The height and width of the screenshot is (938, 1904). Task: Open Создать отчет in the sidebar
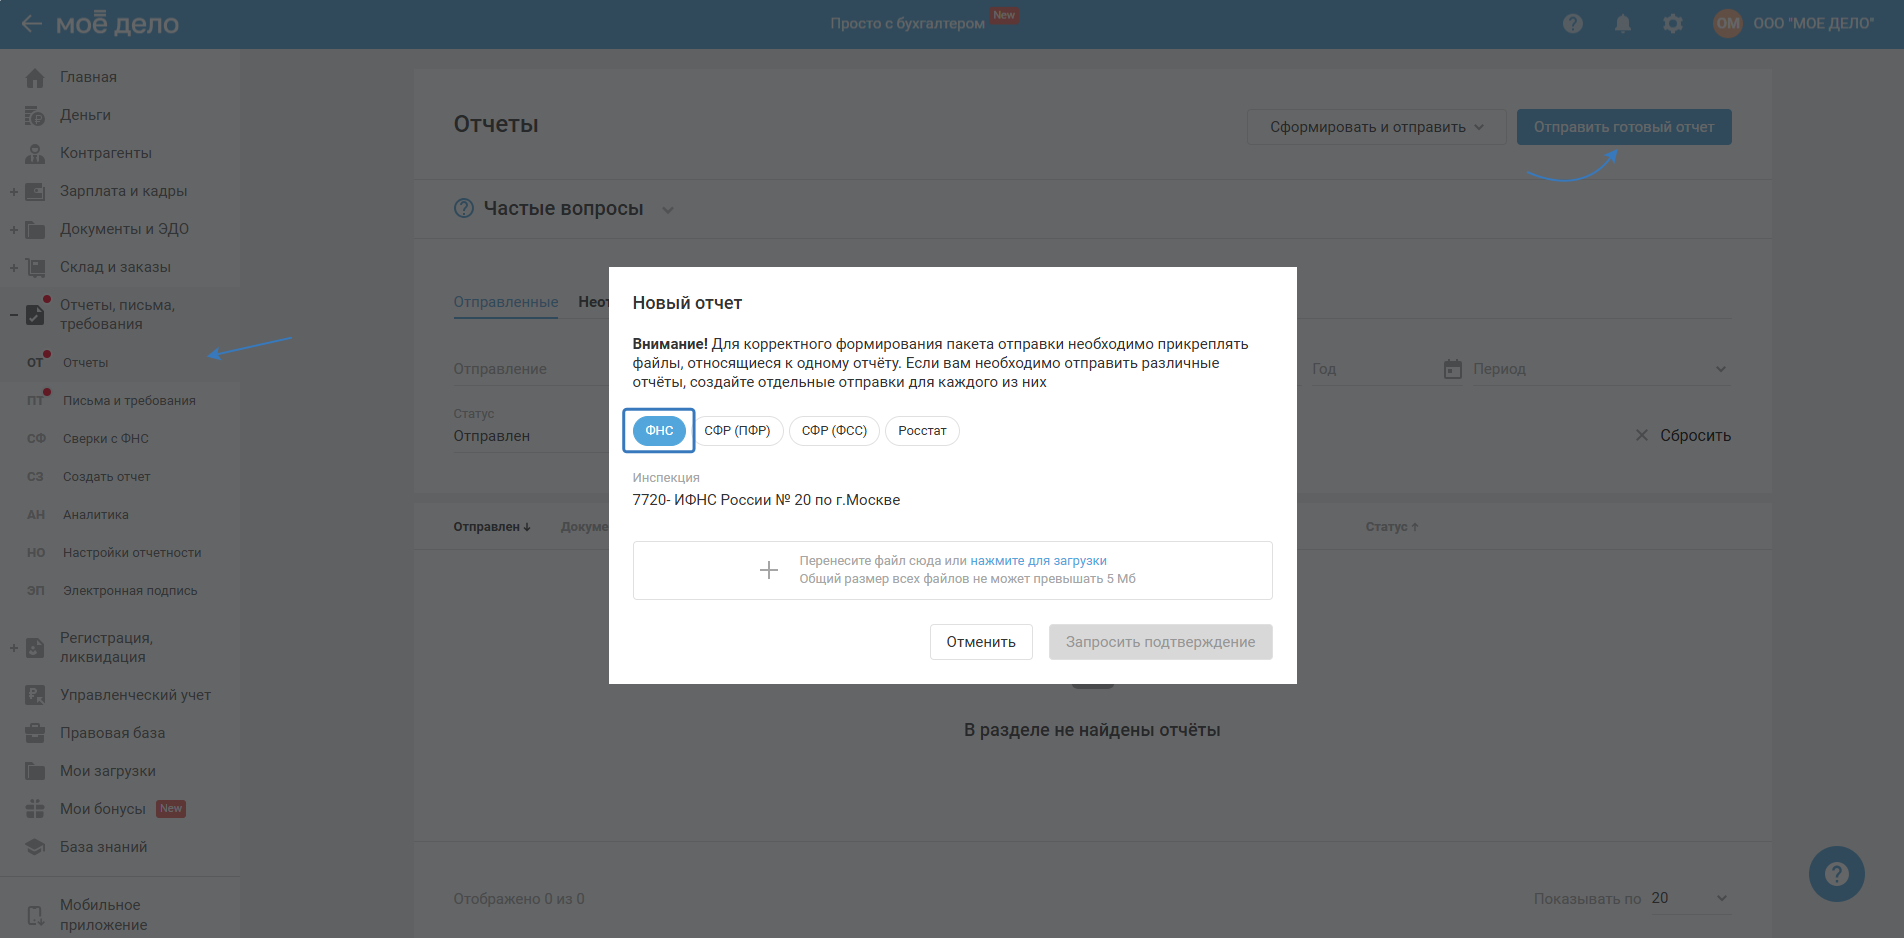tap(107, 477)
